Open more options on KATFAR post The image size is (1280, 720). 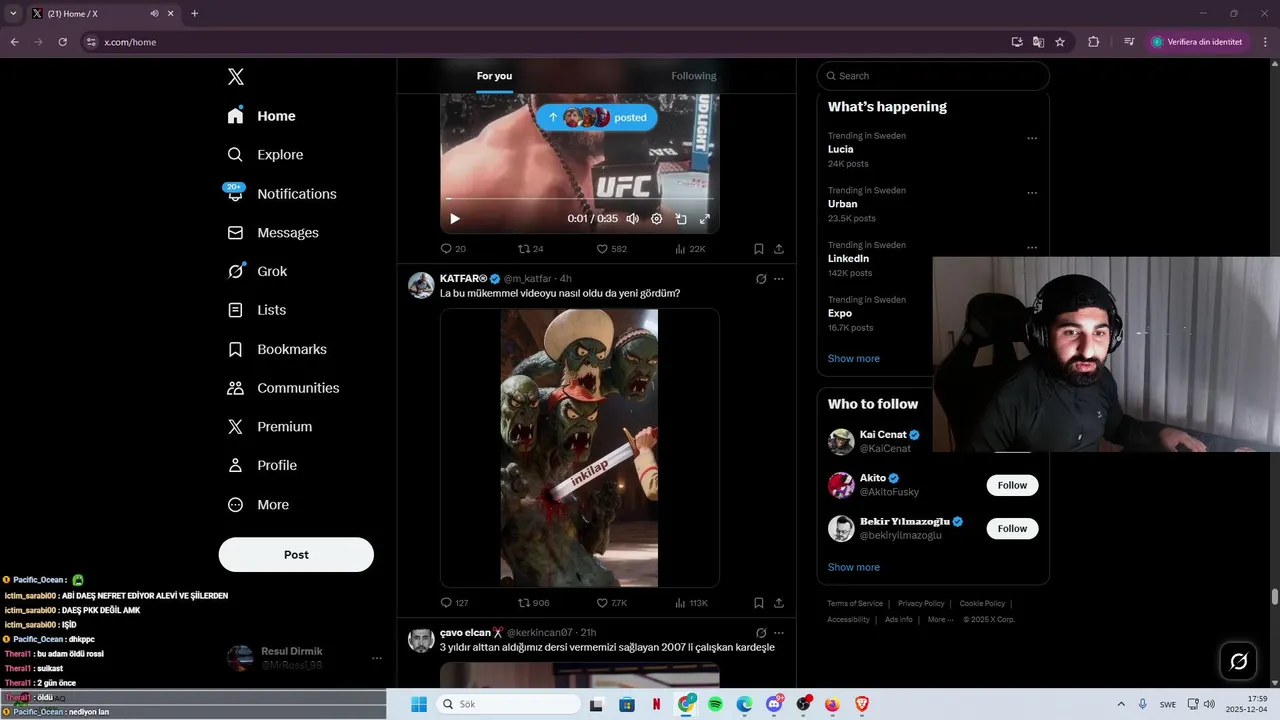coord(779,279)
